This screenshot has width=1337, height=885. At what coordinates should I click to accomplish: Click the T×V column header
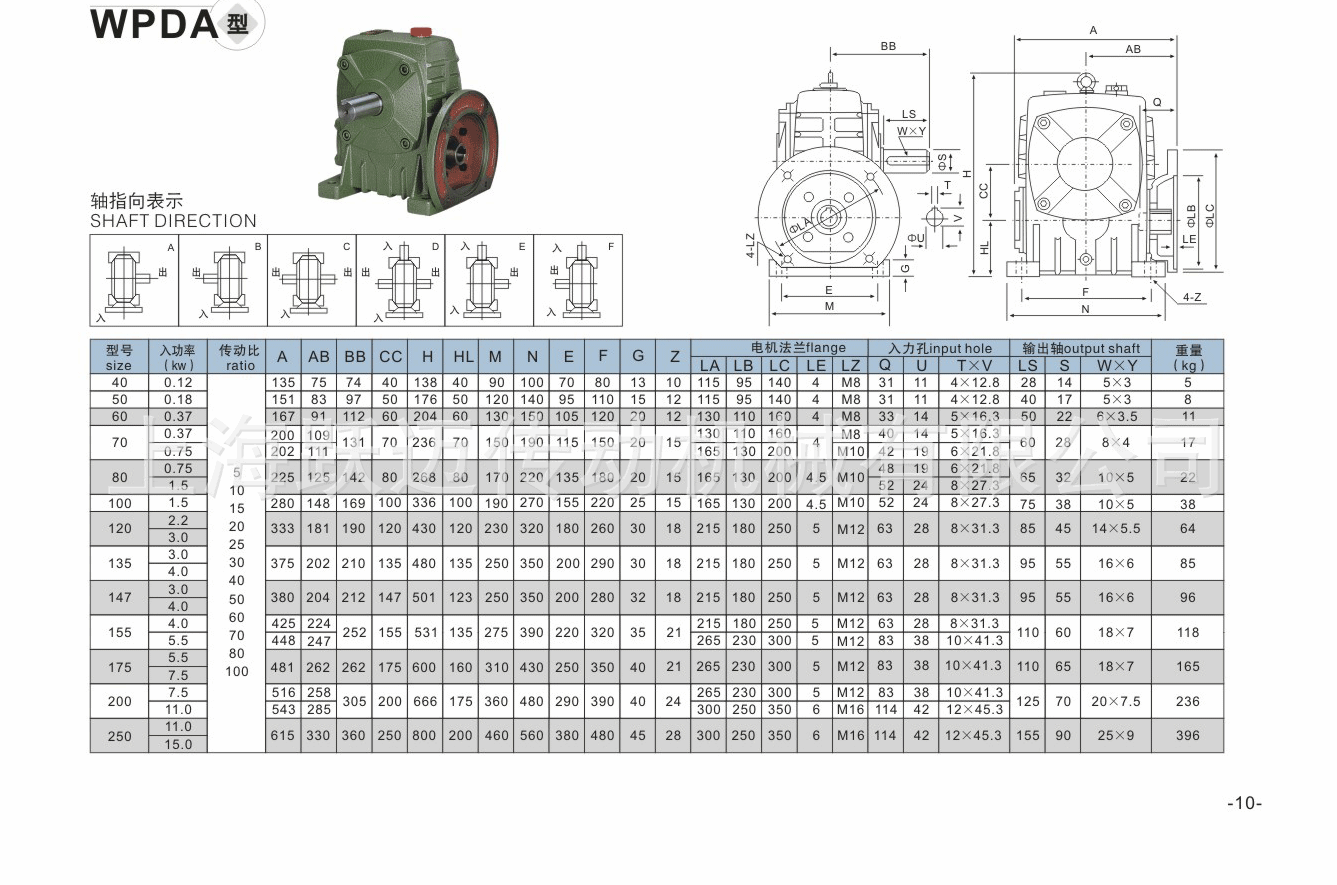(974, 365)
